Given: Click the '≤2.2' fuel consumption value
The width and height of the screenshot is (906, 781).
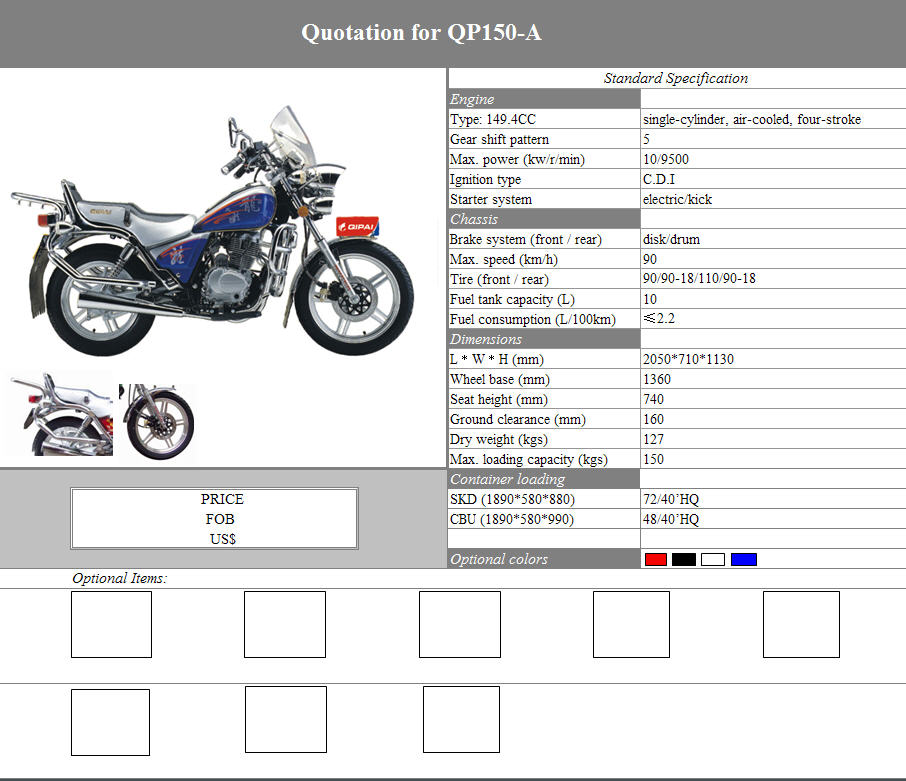Looking at the screenshot, I should (659, 318).
